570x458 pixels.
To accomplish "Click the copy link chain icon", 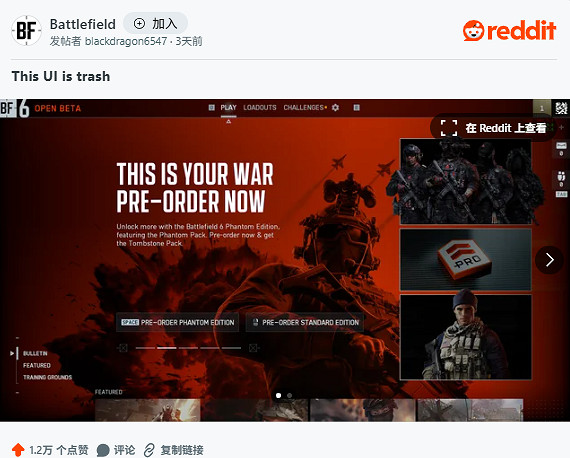I will click(x=149, y=450).
